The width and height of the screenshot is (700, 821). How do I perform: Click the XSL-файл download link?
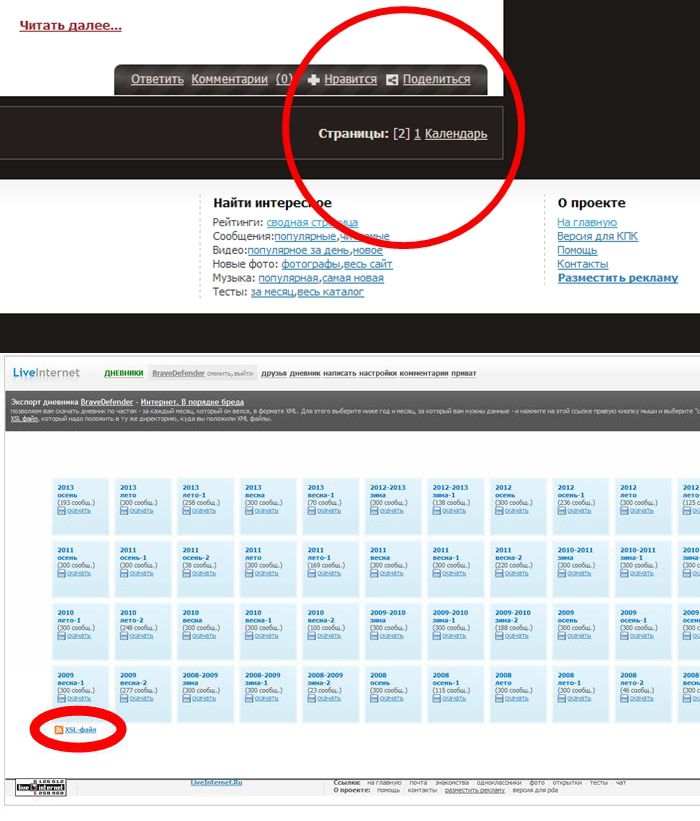tap(80, 729)
